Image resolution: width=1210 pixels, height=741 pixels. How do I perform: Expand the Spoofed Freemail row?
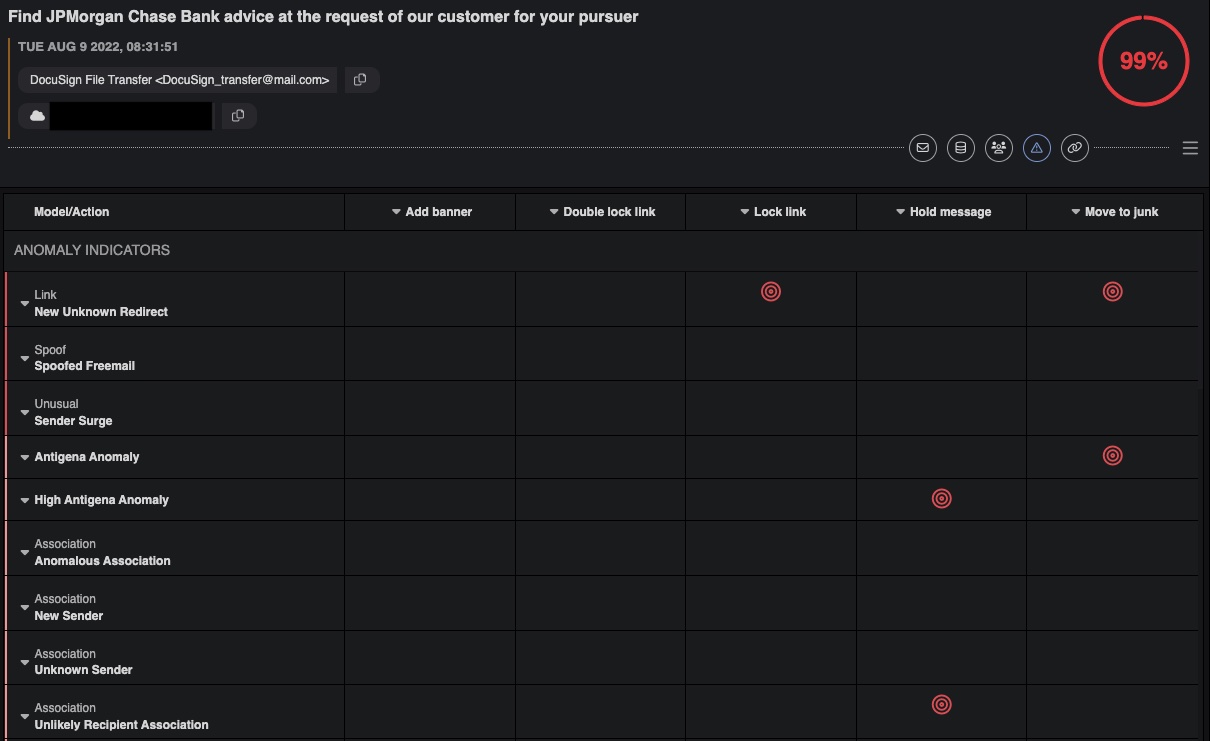pos(25,358)
